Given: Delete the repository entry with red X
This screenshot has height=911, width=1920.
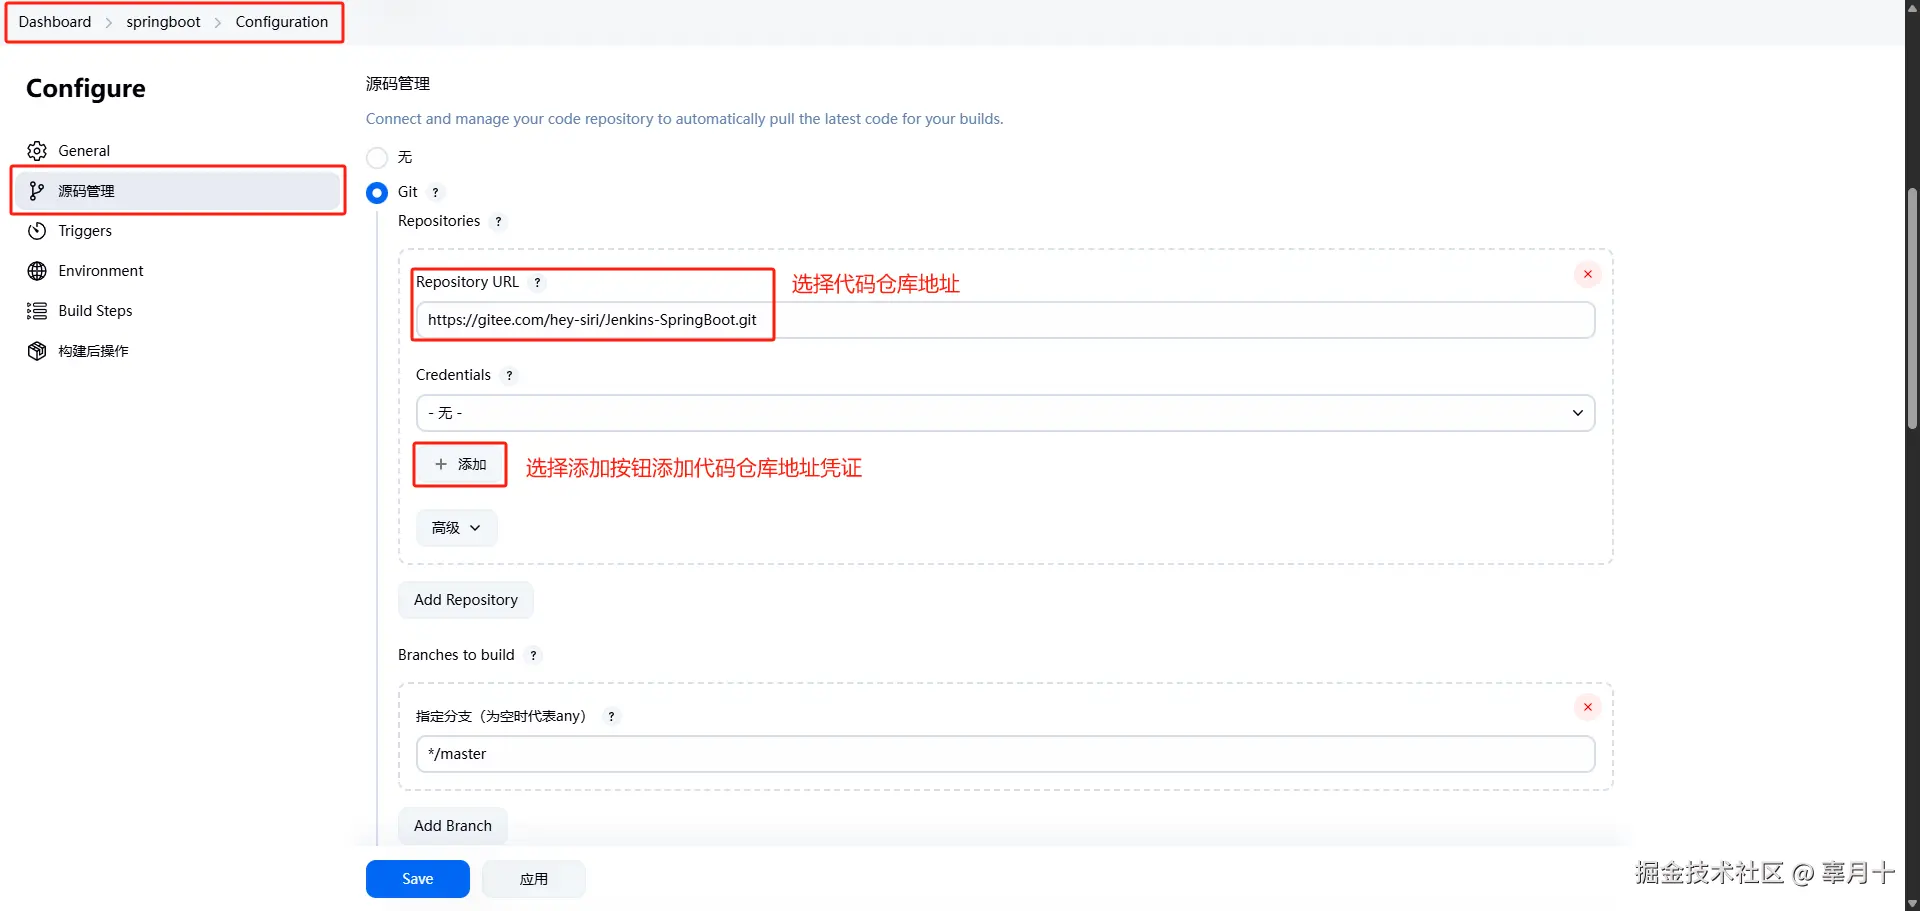Looking at the screenshot, I should click(1587, 274).
